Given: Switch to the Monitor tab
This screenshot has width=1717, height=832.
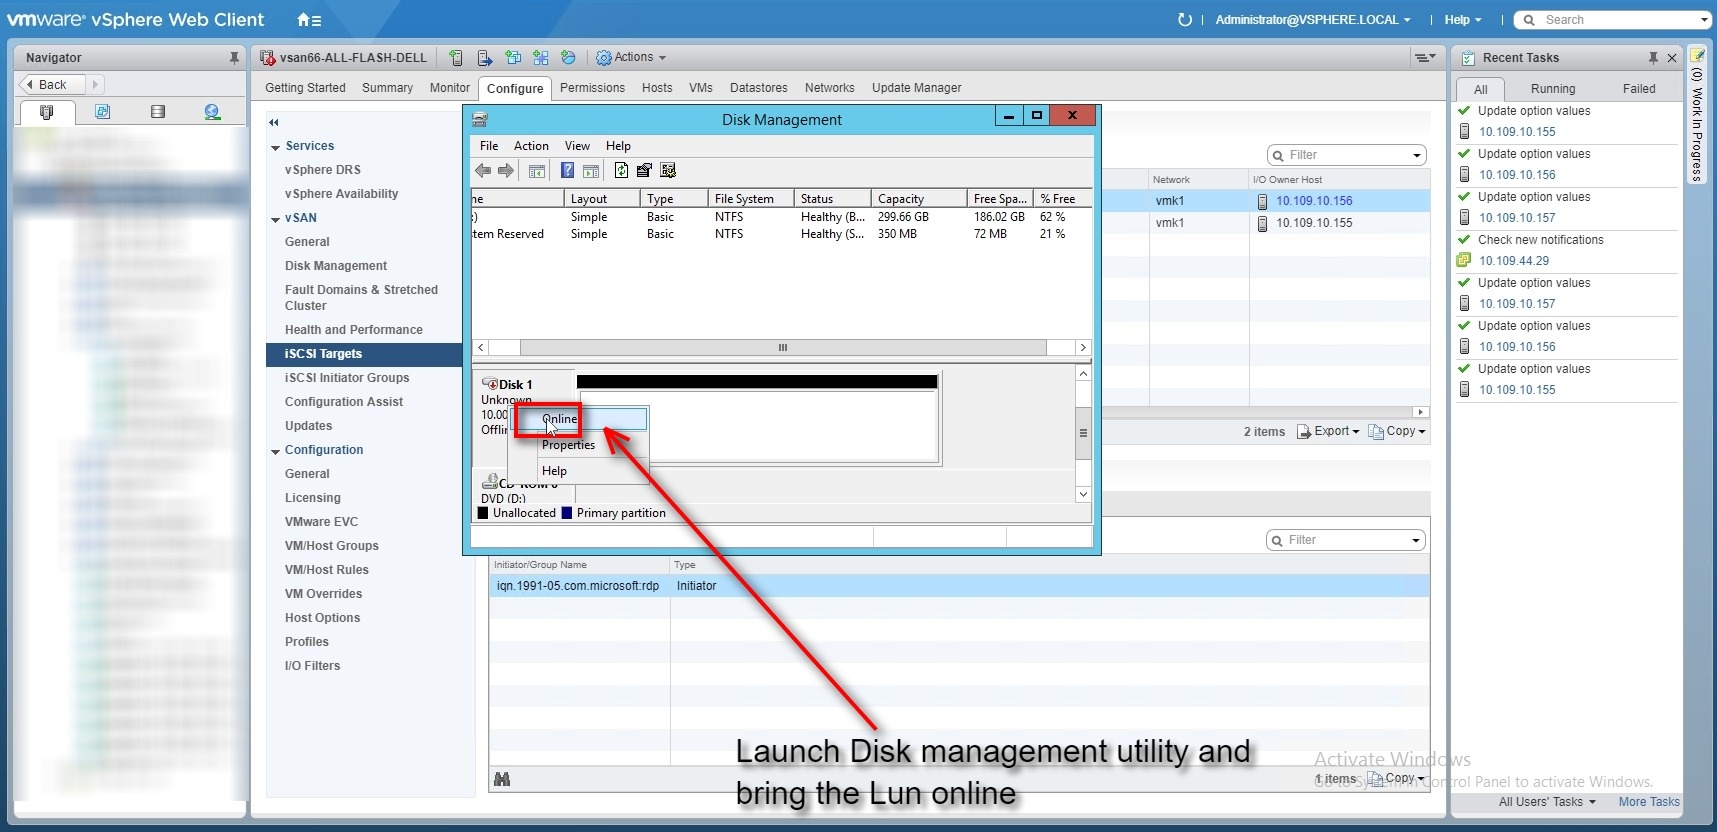Looking at the screenshot, I should pos(449,88).
